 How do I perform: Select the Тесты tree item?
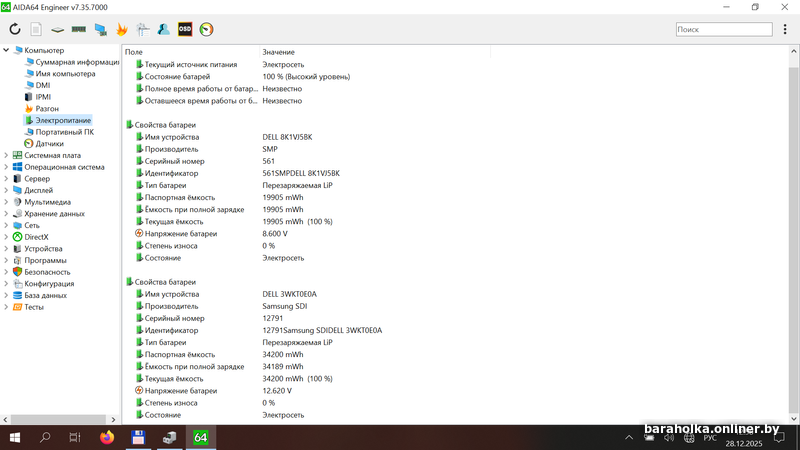34,307
